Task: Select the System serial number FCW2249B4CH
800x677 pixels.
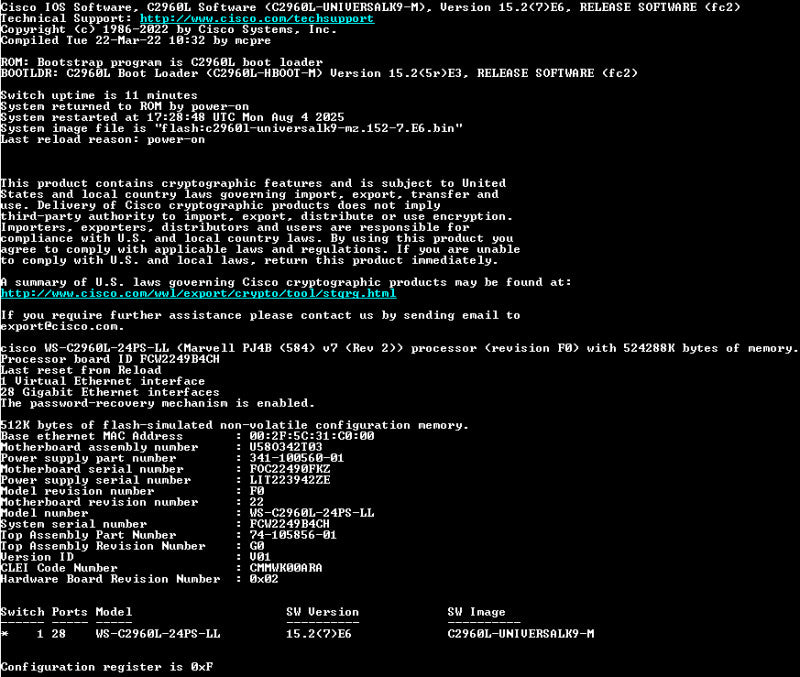Action: click(x=289, y=524)
